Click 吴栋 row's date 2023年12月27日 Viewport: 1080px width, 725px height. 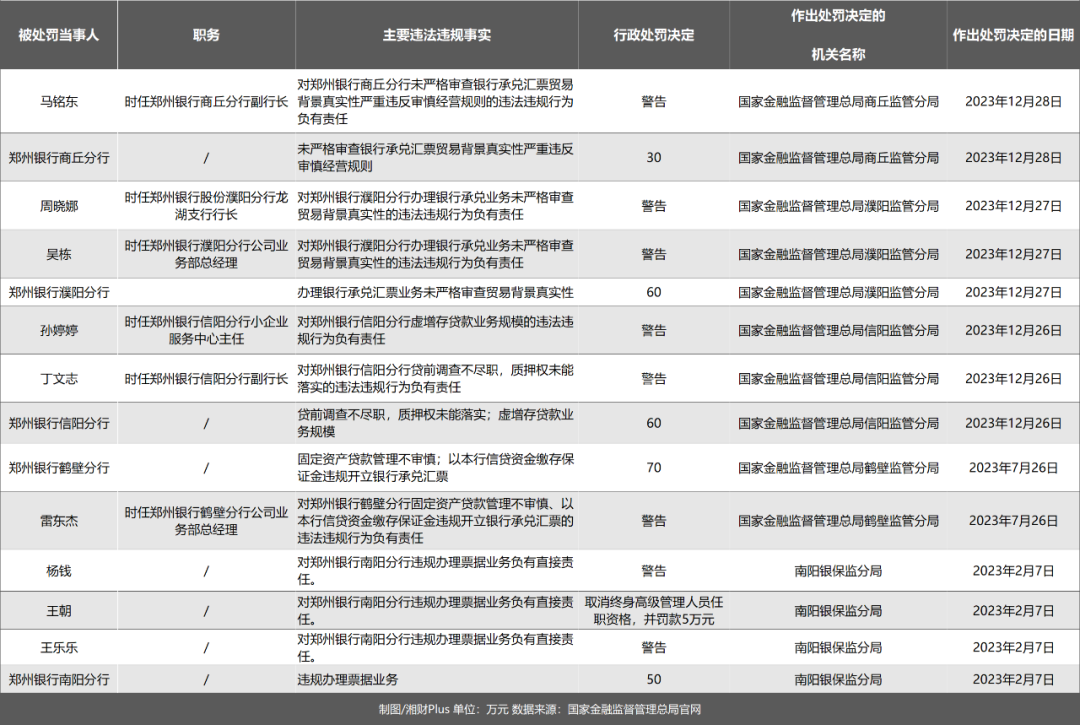click(1013, 254)
